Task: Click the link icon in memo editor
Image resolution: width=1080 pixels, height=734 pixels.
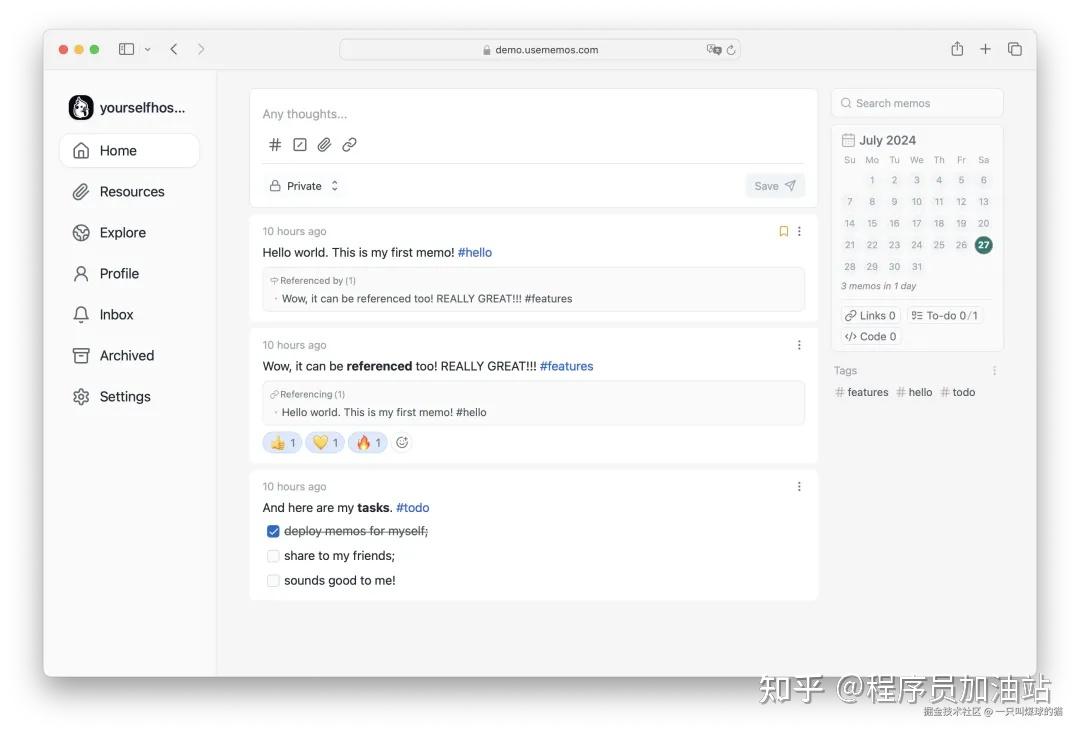Action: tap(349, 145)
